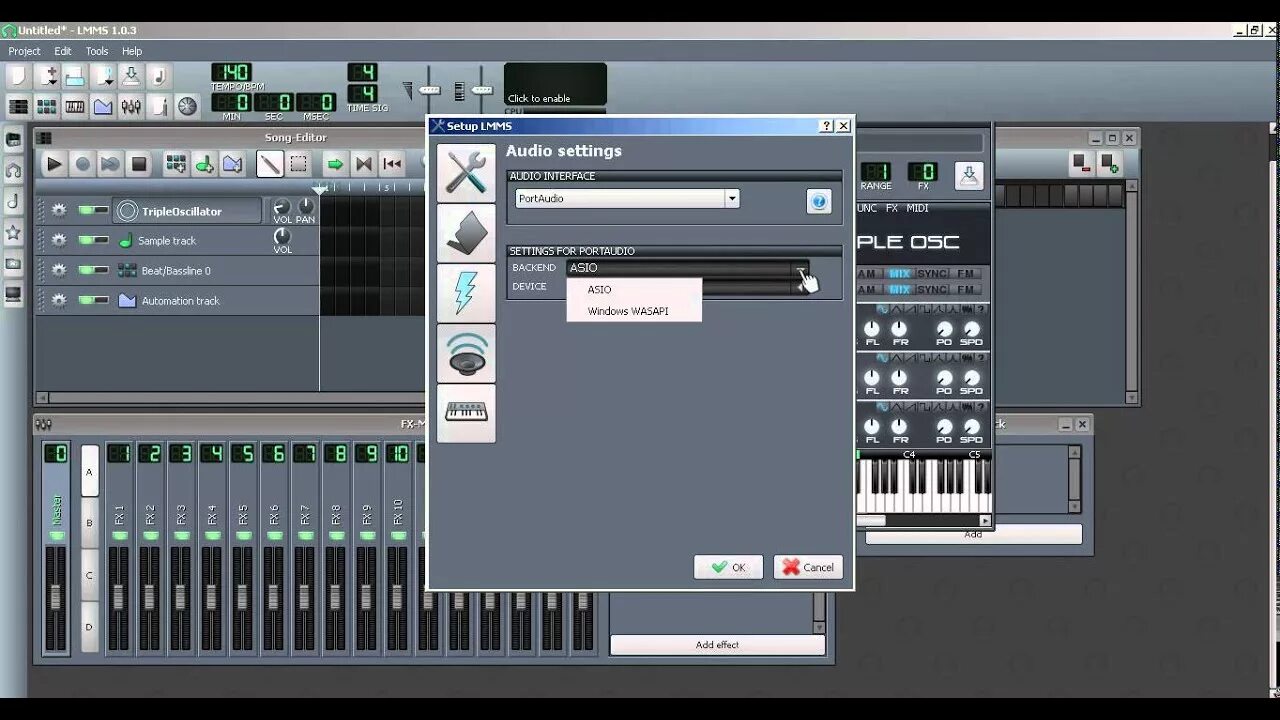Screen dimensions: 1280x720
Task: Add automation track in Song-Editor
Action: [232, 164]
